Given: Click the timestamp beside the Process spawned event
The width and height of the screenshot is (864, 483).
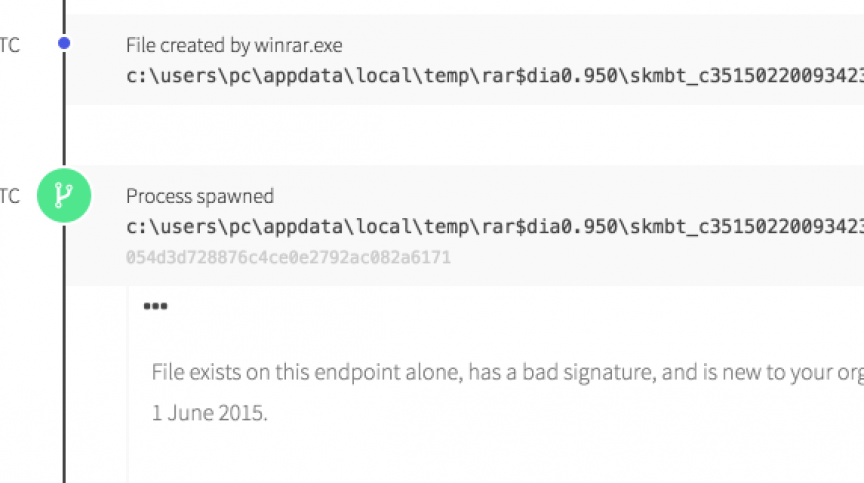Looking at the screenshot, I should [x=9, y=196].
